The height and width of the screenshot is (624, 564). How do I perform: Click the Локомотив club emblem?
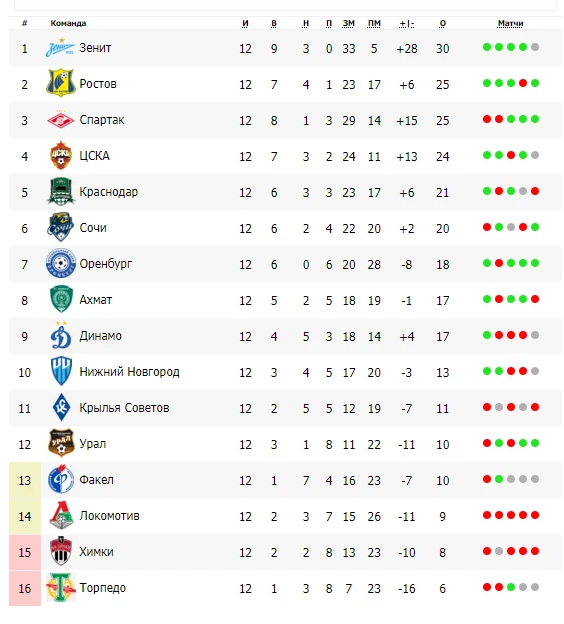click(x=61, y=515)
